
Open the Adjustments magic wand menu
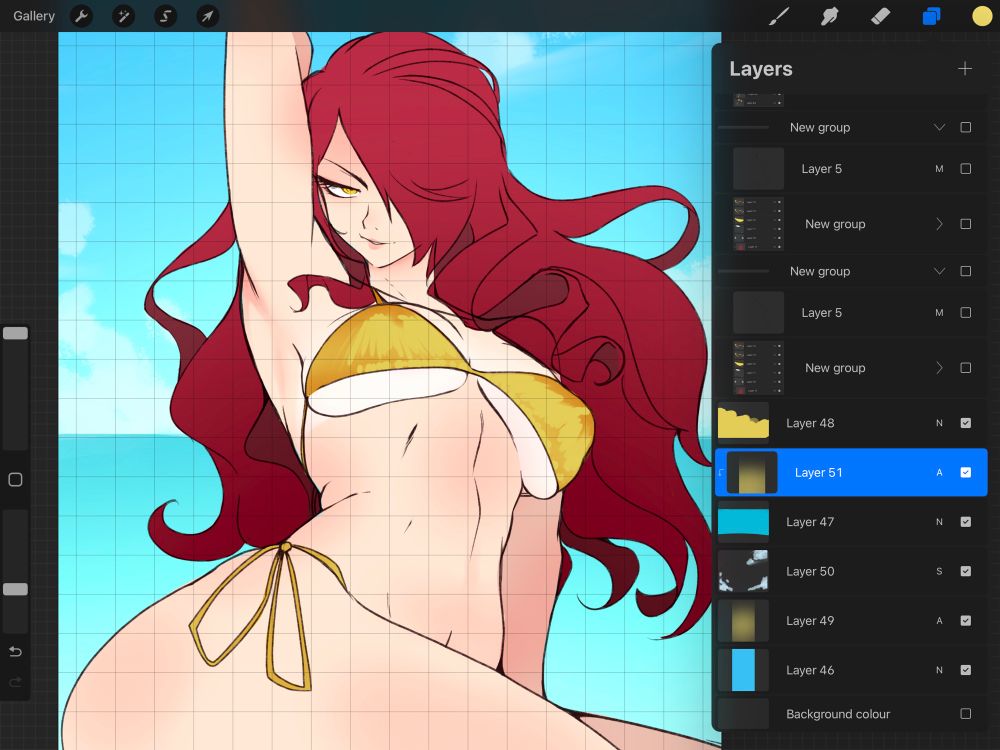123,16
